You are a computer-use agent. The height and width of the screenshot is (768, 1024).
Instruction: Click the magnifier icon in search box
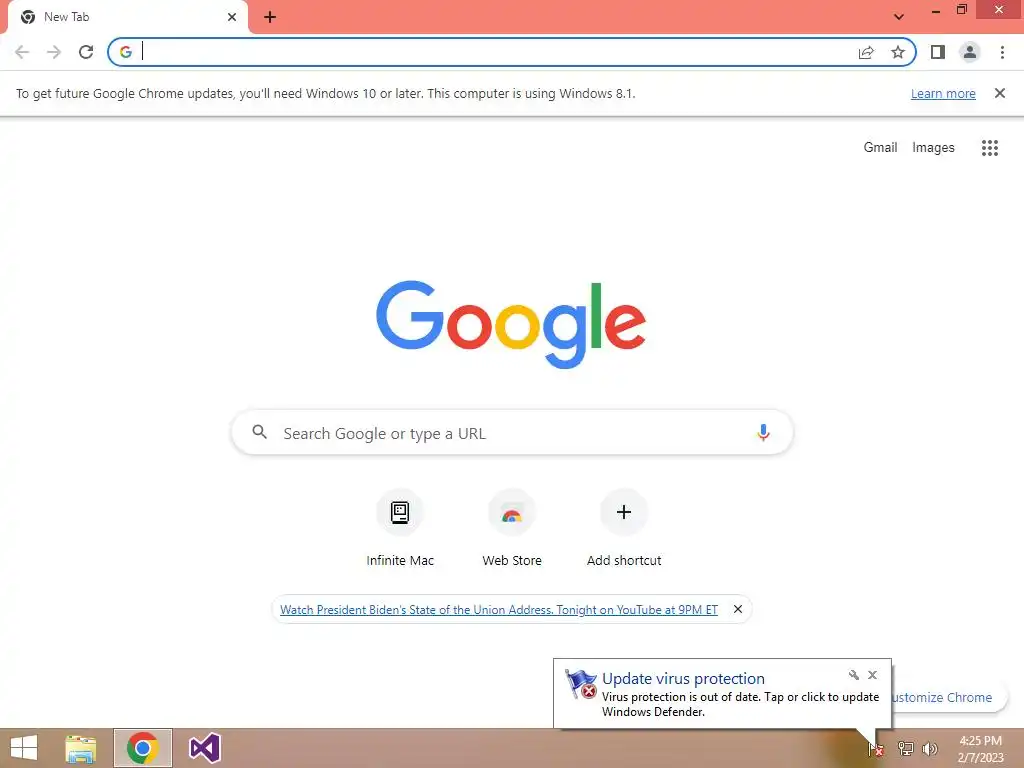[259, 432]
